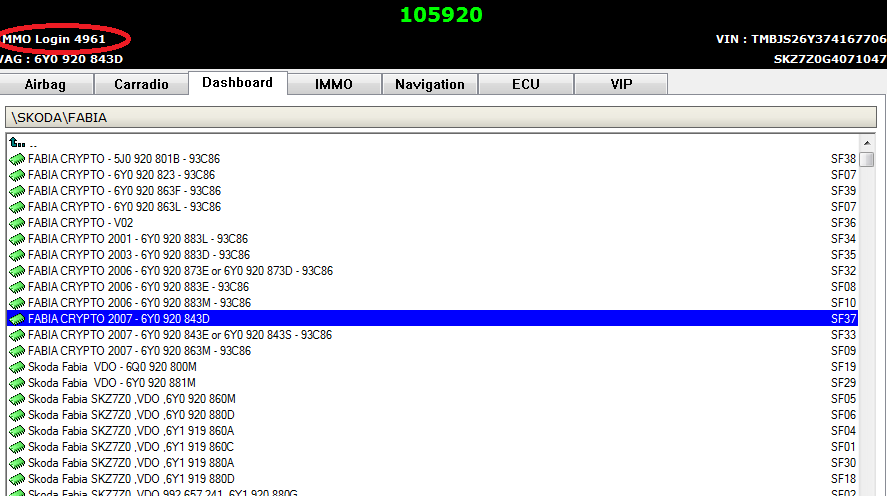Click chip icon for FABIA CRYPTO 2007 863M
This screenshot has width=887, height=496.
17,351
